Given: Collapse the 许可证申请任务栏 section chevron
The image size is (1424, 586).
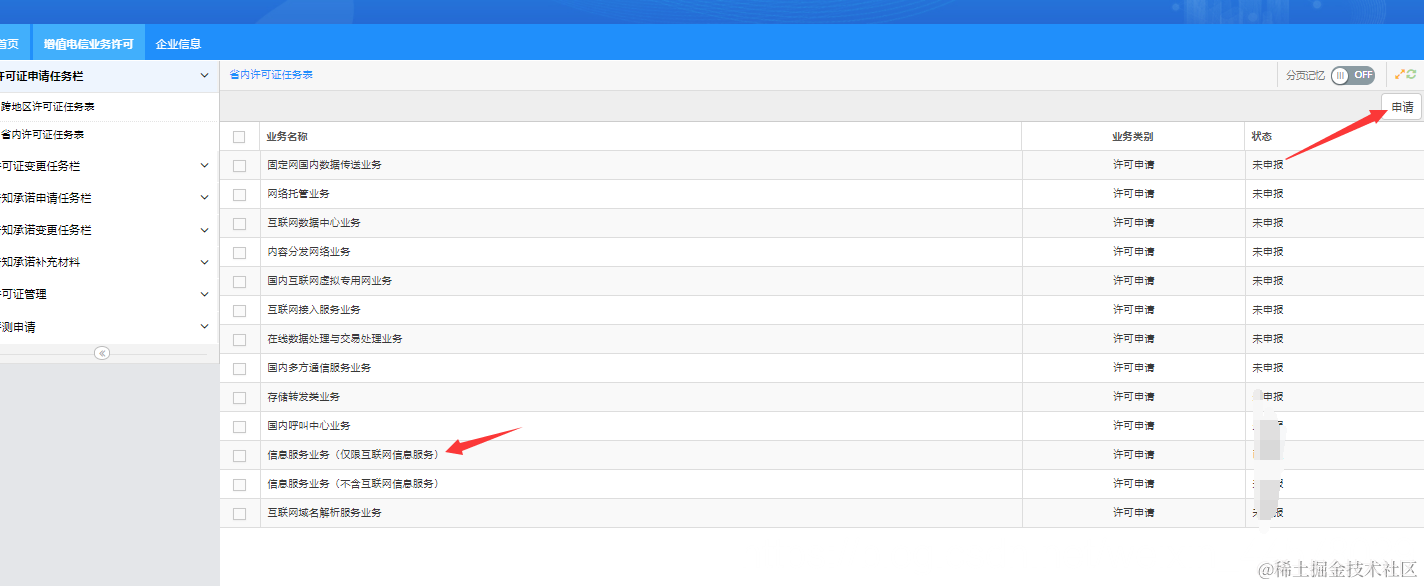Looking at the screenshot, I should (204, 76).
